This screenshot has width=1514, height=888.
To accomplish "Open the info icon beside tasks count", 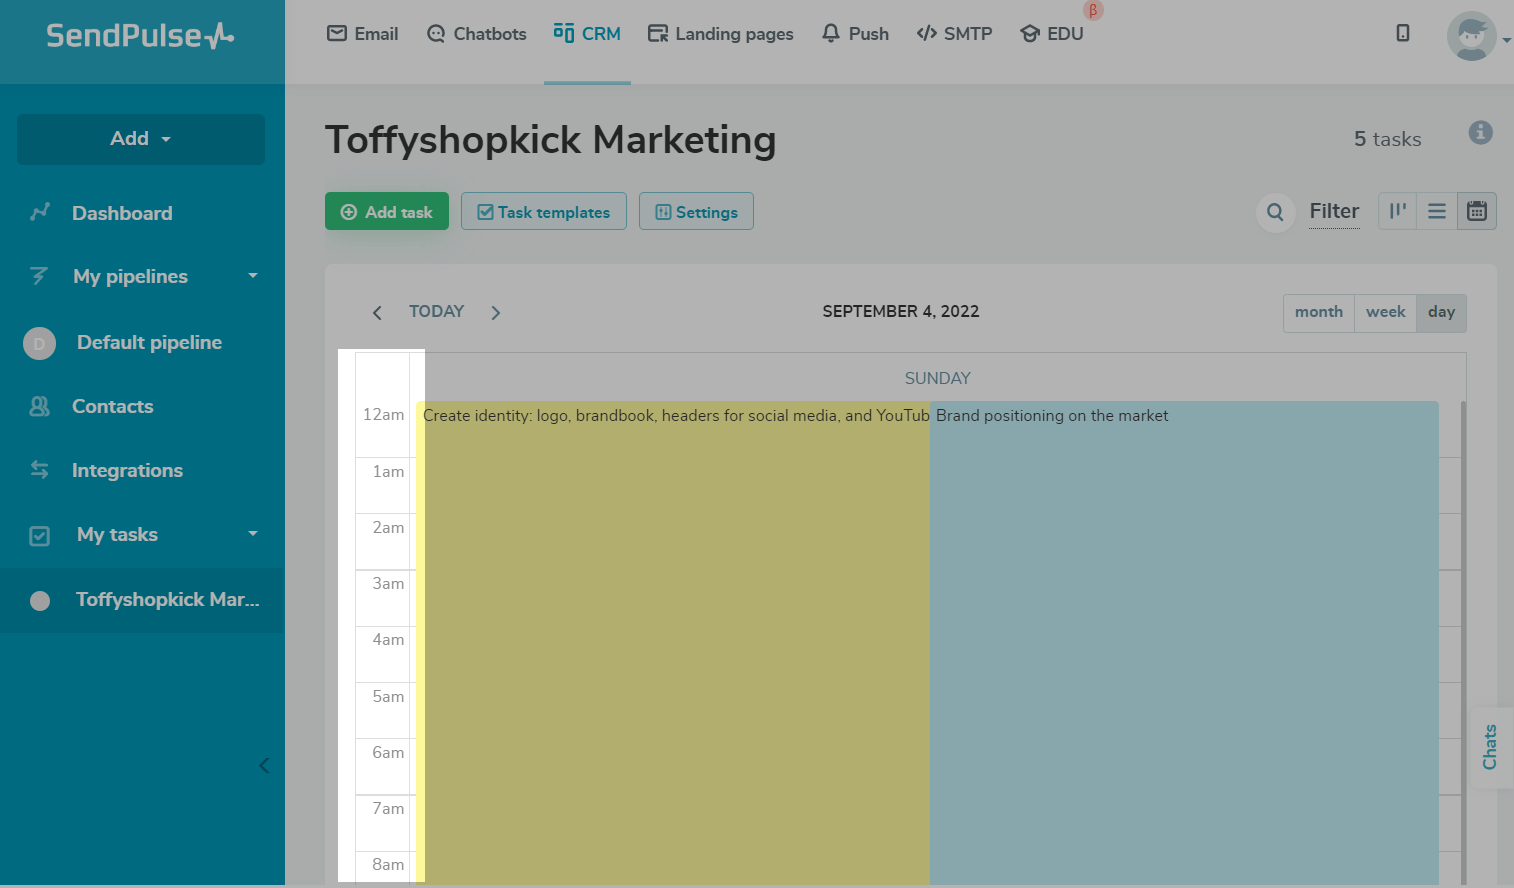I will 1480,133.
